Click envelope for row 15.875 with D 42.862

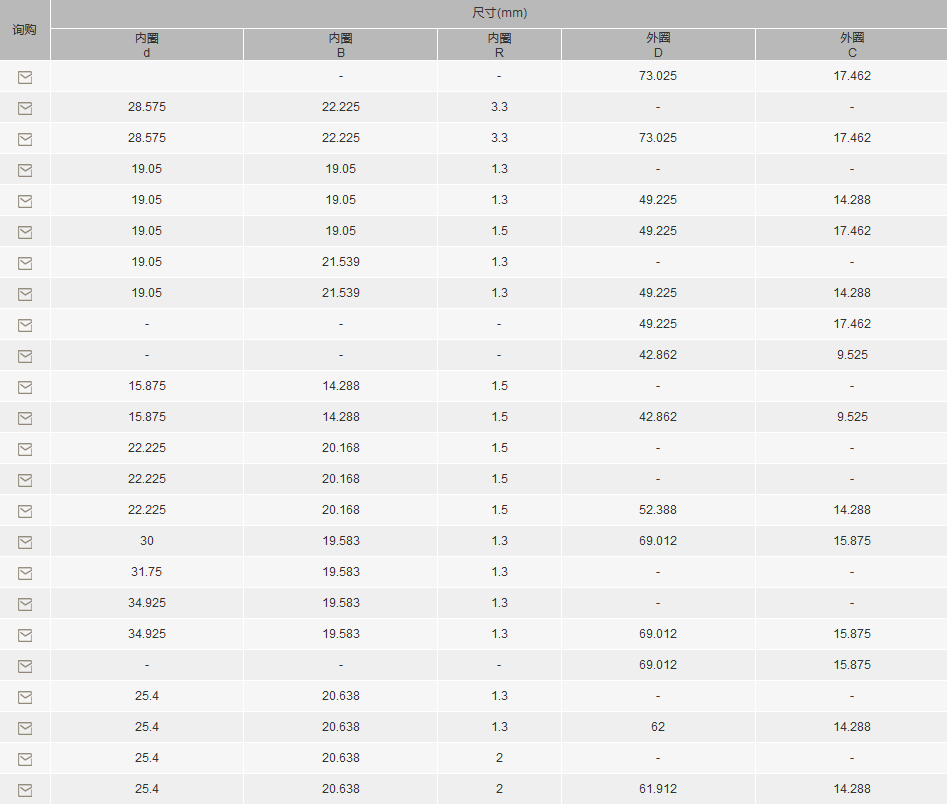[25, 418]
